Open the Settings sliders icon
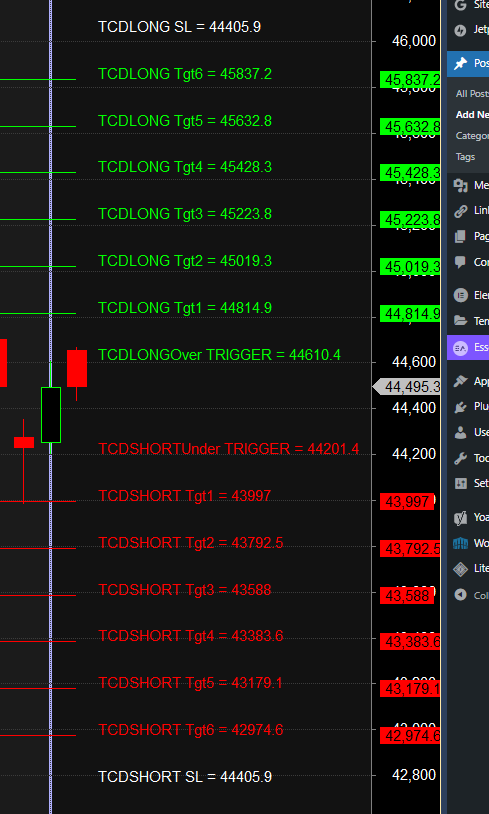The image size is (489, 814). (x=460, y=483)
